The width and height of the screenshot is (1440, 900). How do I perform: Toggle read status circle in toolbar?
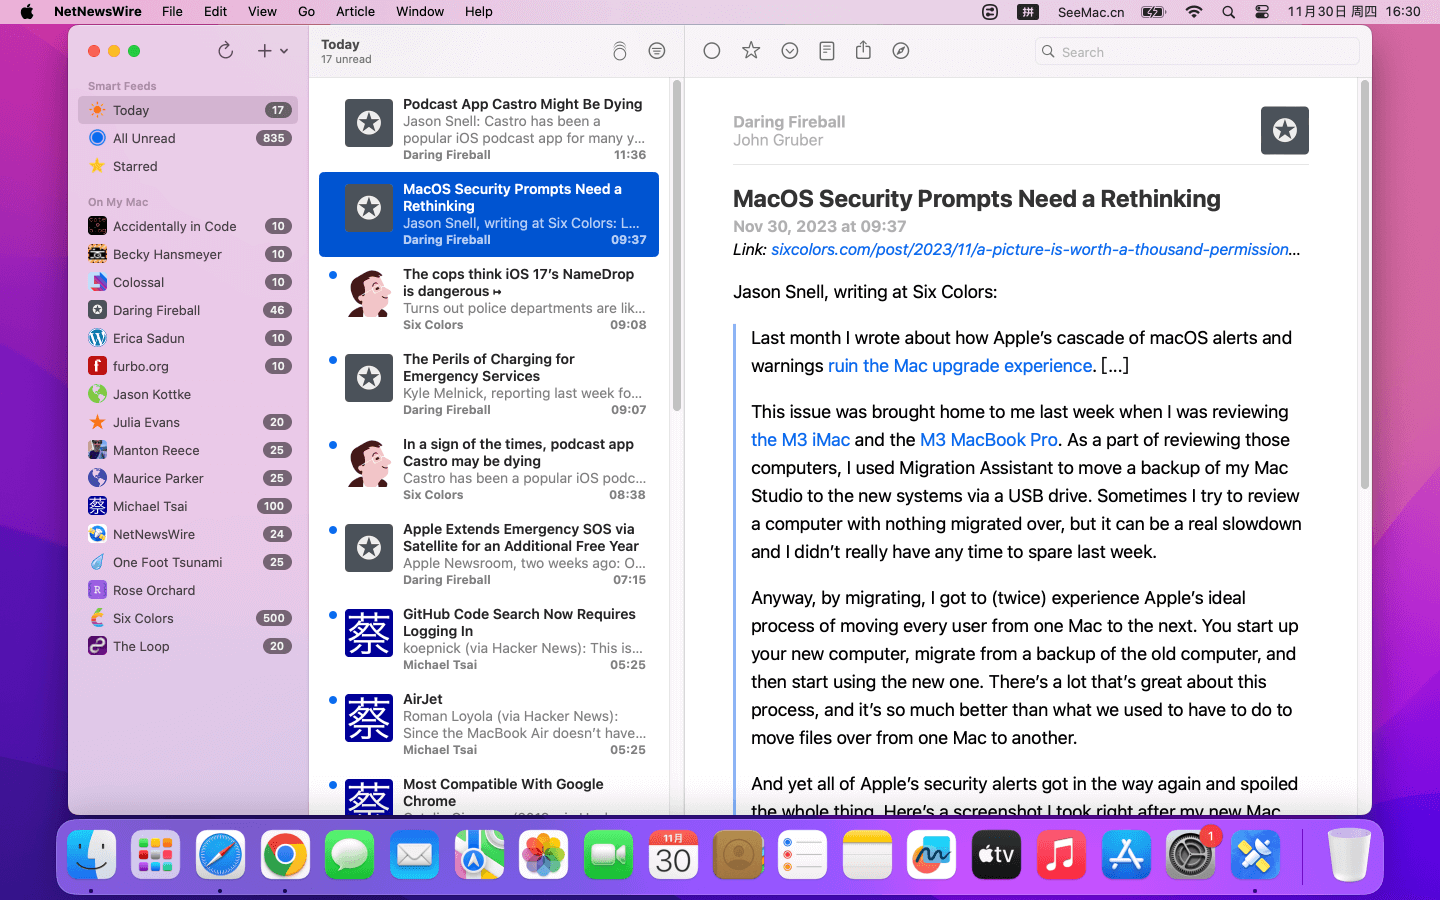(x=712, y=51)
